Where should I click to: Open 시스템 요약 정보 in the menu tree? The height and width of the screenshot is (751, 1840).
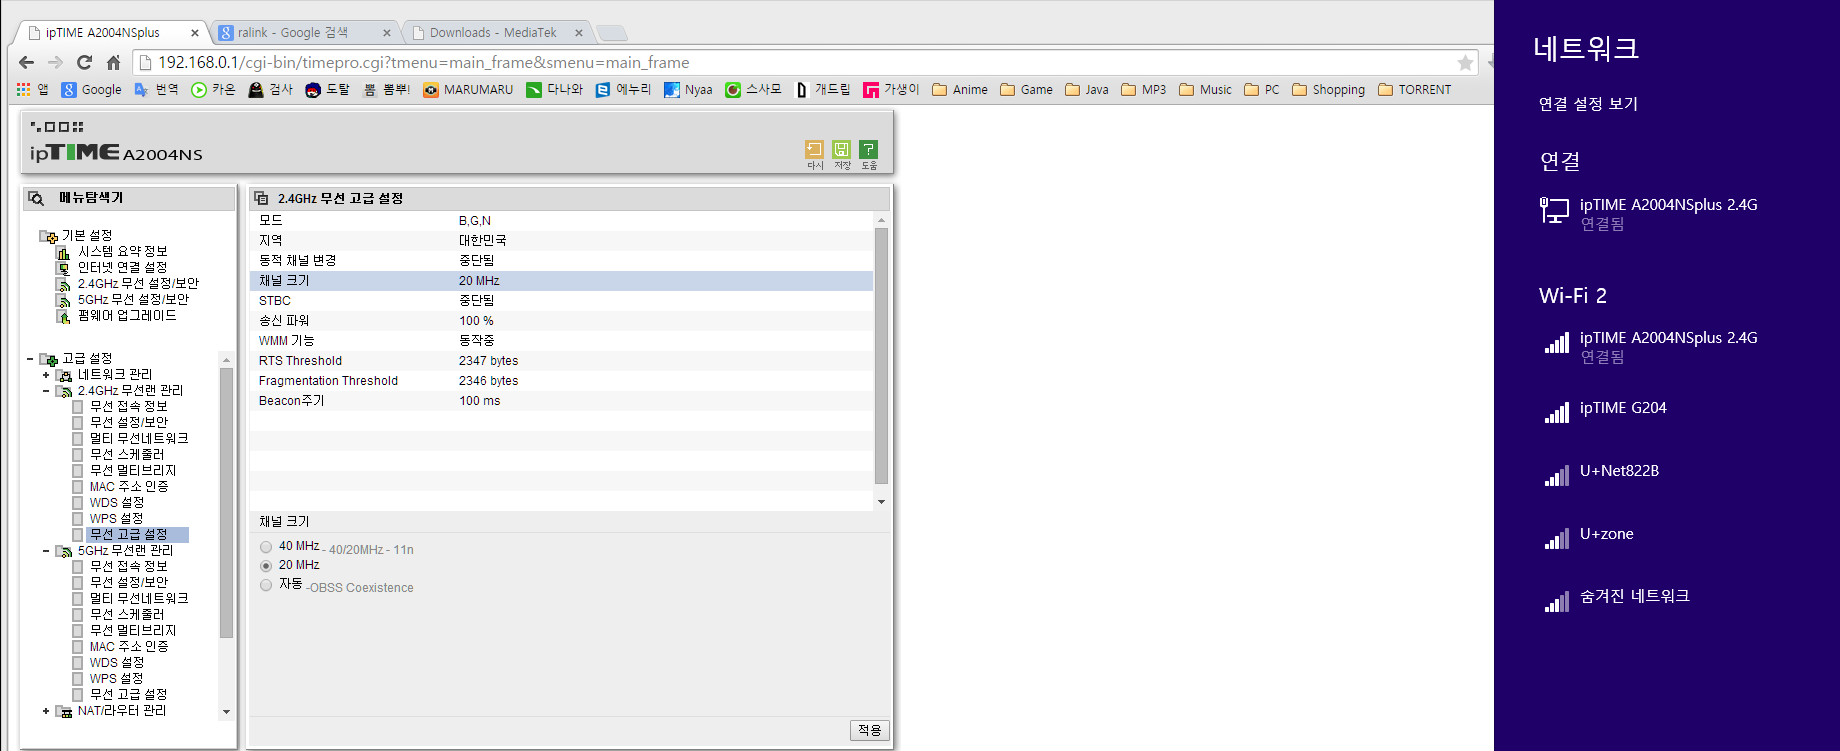[123, 252]
